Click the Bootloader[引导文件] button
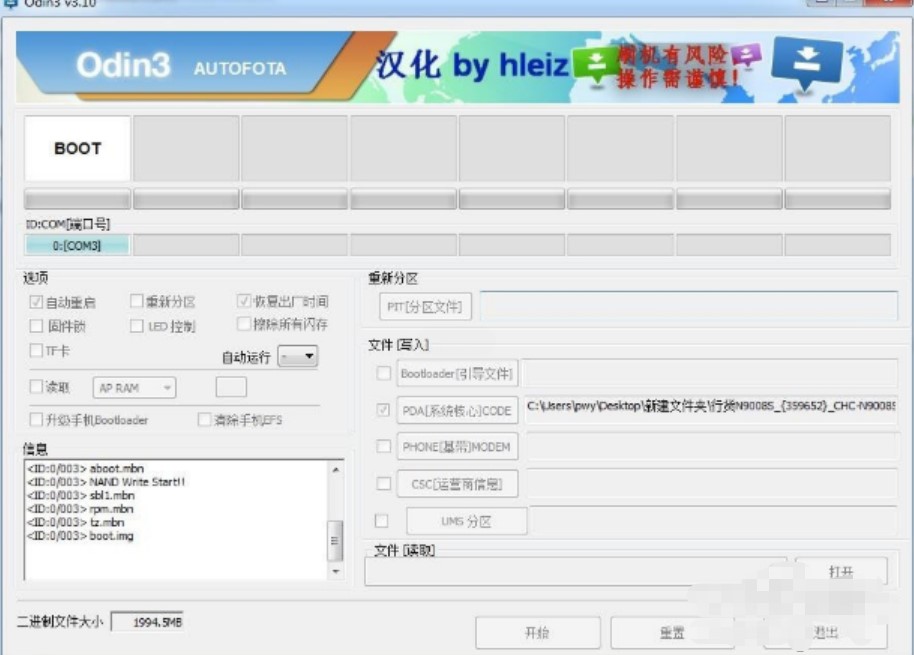 pos(457,374)
